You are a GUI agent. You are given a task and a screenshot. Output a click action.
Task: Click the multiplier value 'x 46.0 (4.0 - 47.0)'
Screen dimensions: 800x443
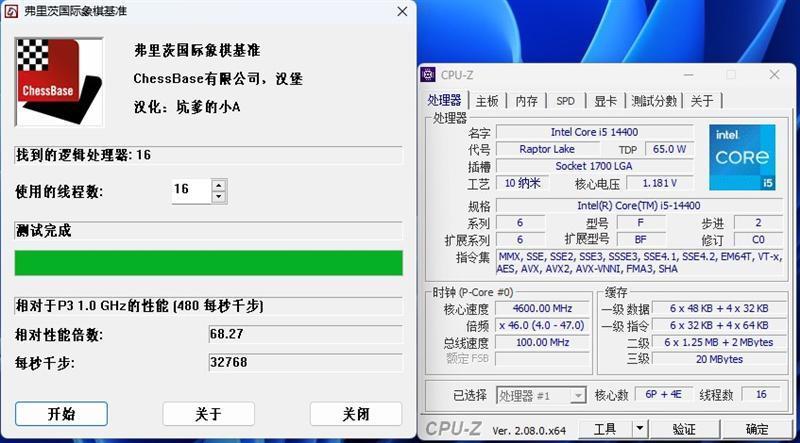(542, 325)
